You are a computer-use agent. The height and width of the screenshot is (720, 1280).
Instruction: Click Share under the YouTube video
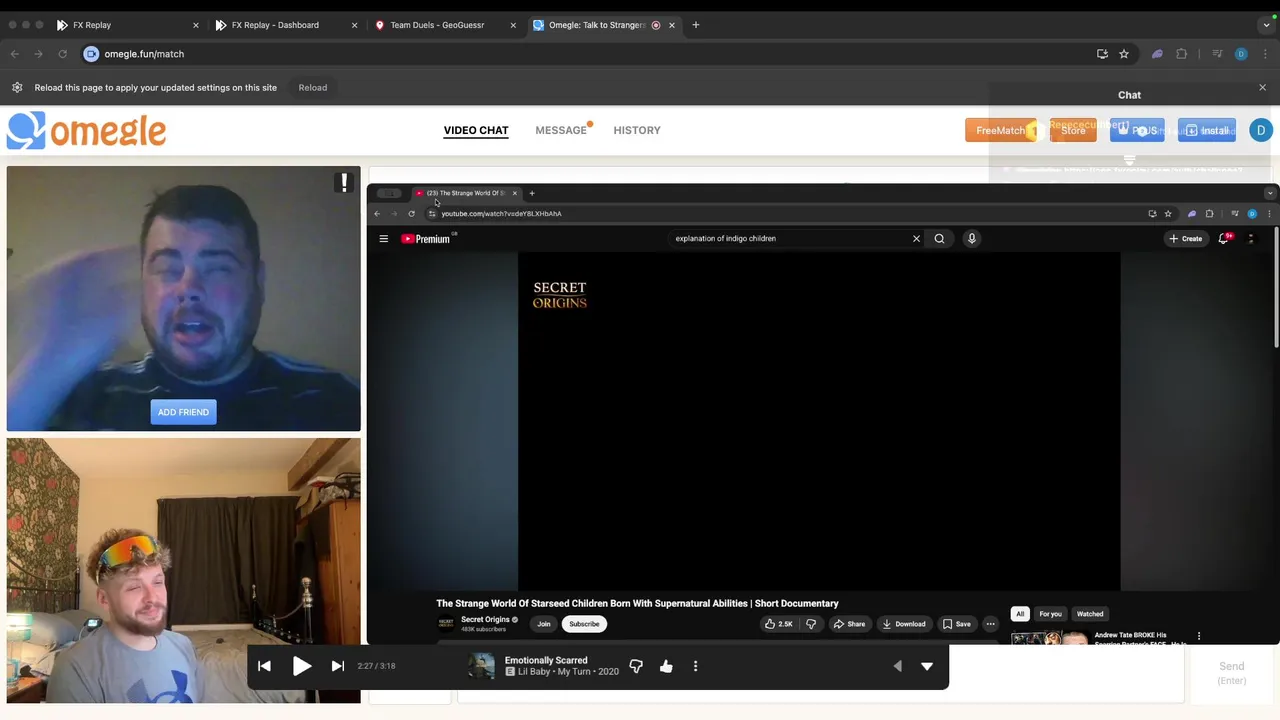[849, 624]
